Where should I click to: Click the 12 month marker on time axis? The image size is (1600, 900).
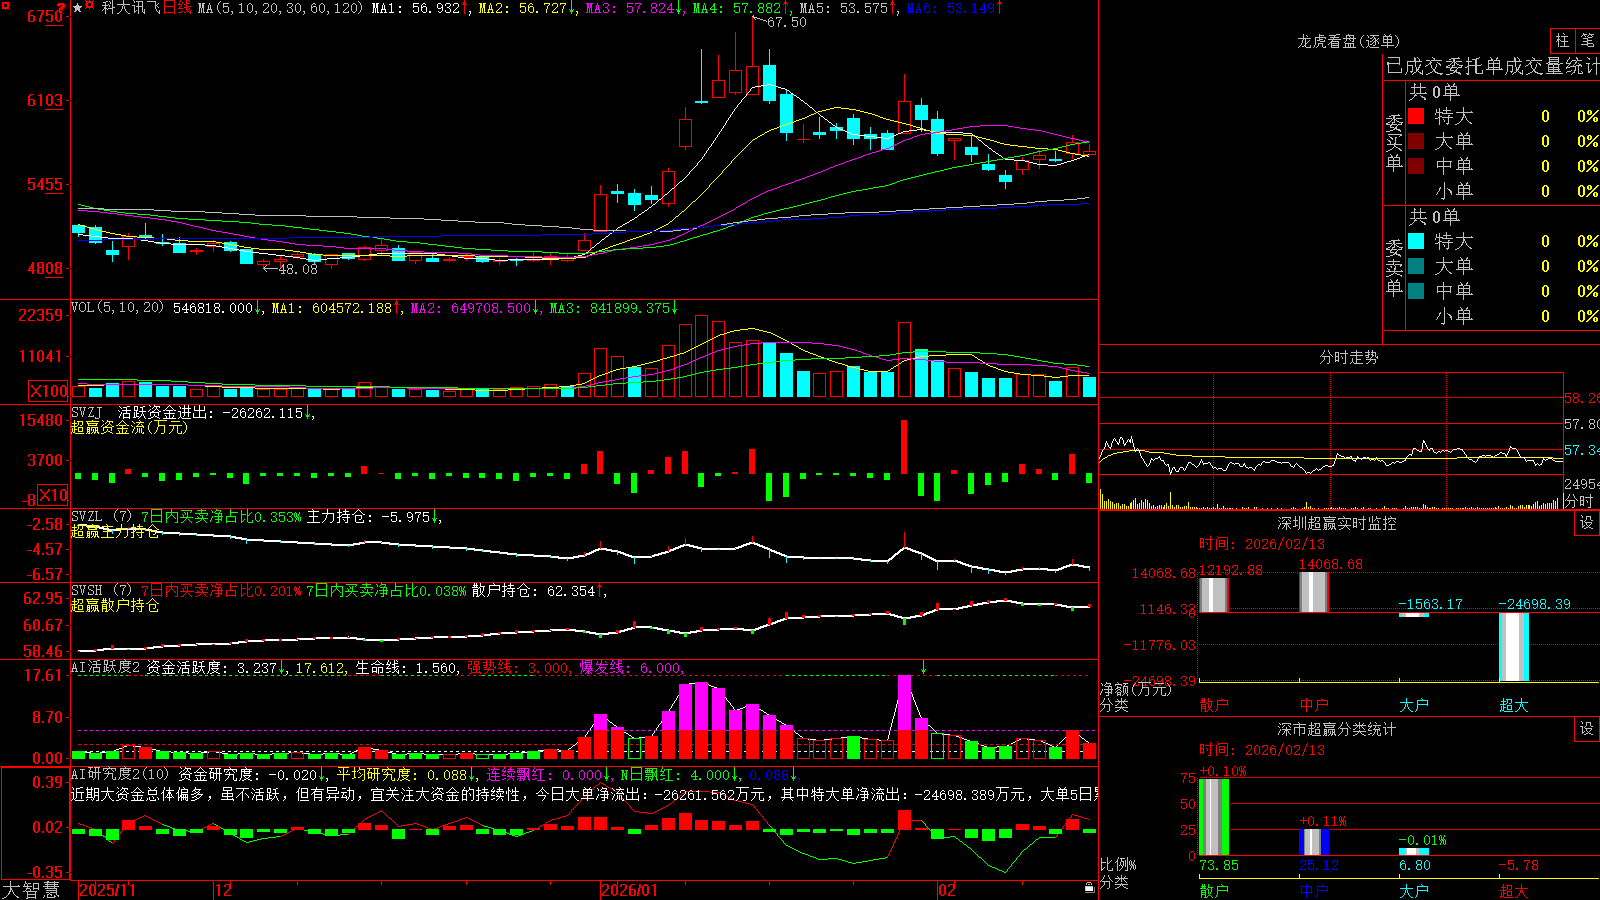coord(224,890)
